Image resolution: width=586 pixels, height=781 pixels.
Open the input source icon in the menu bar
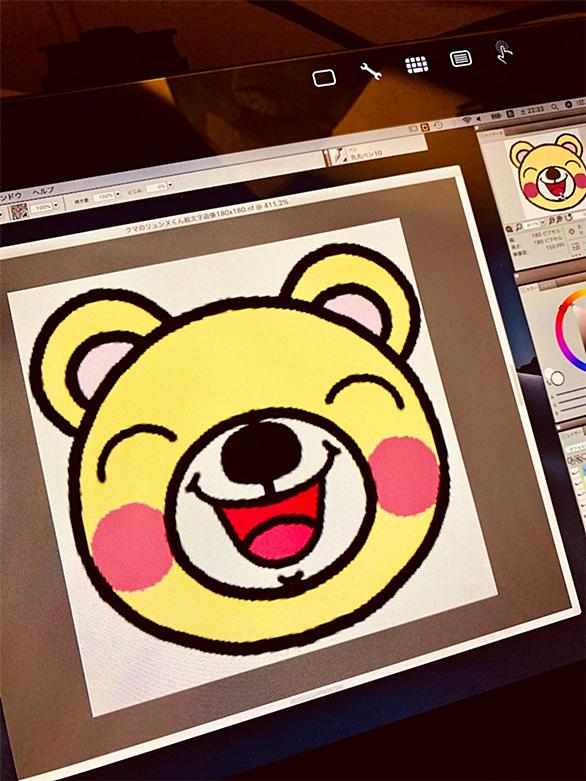[510, 114]
